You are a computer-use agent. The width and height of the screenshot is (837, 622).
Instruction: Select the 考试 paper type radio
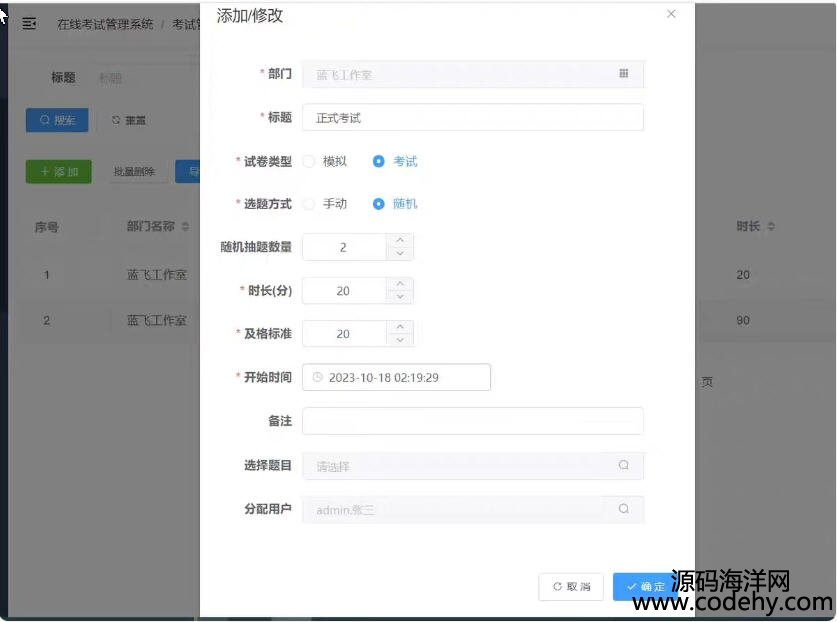379,161
